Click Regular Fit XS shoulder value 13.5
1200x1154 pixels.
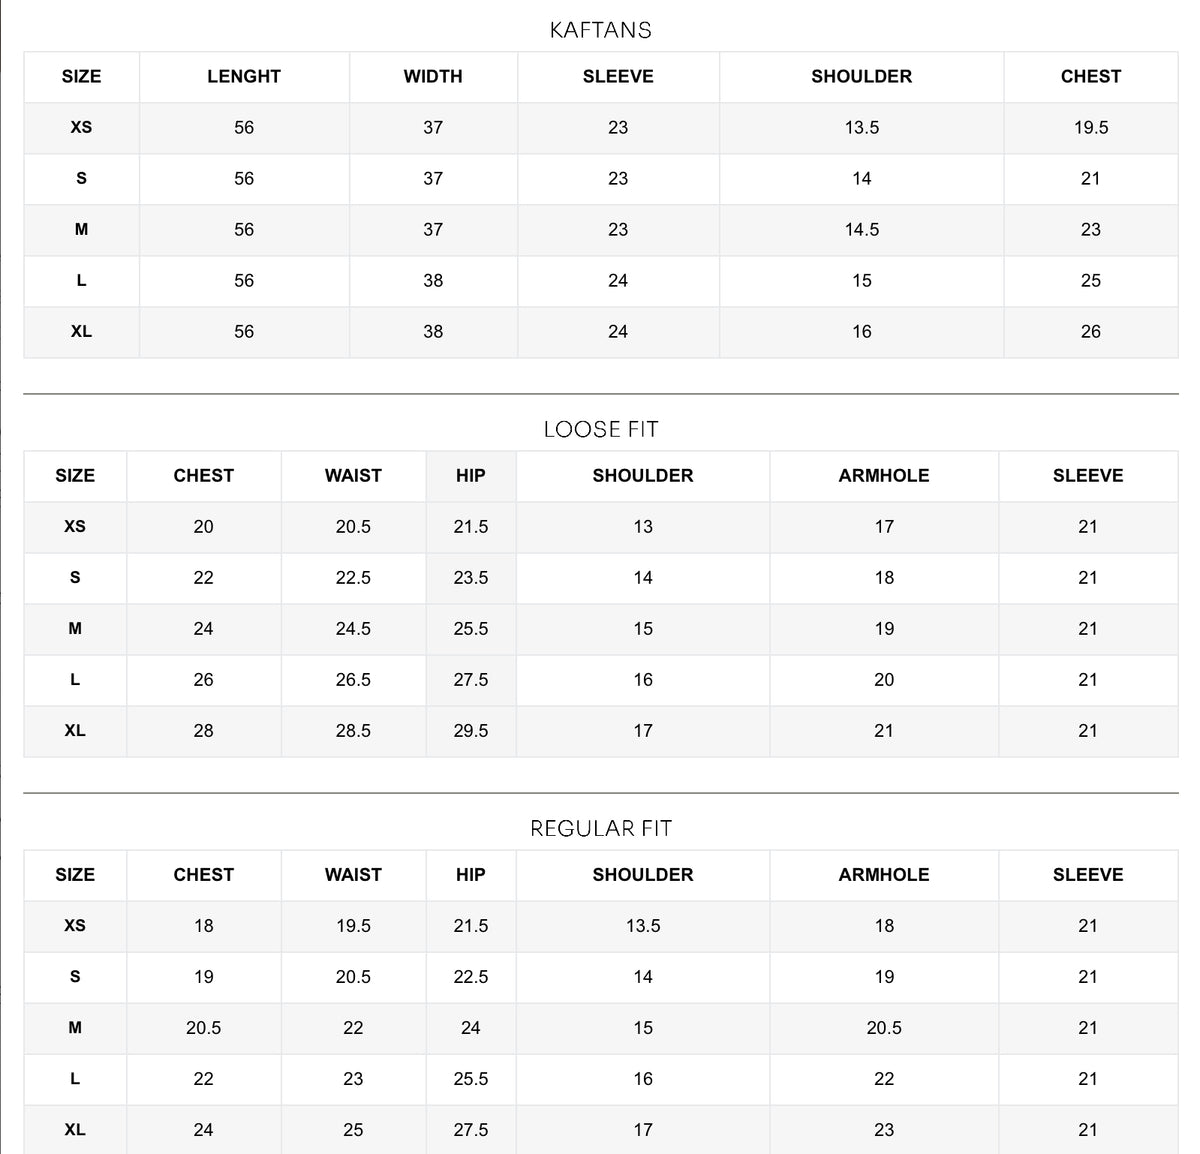(643, 926)
